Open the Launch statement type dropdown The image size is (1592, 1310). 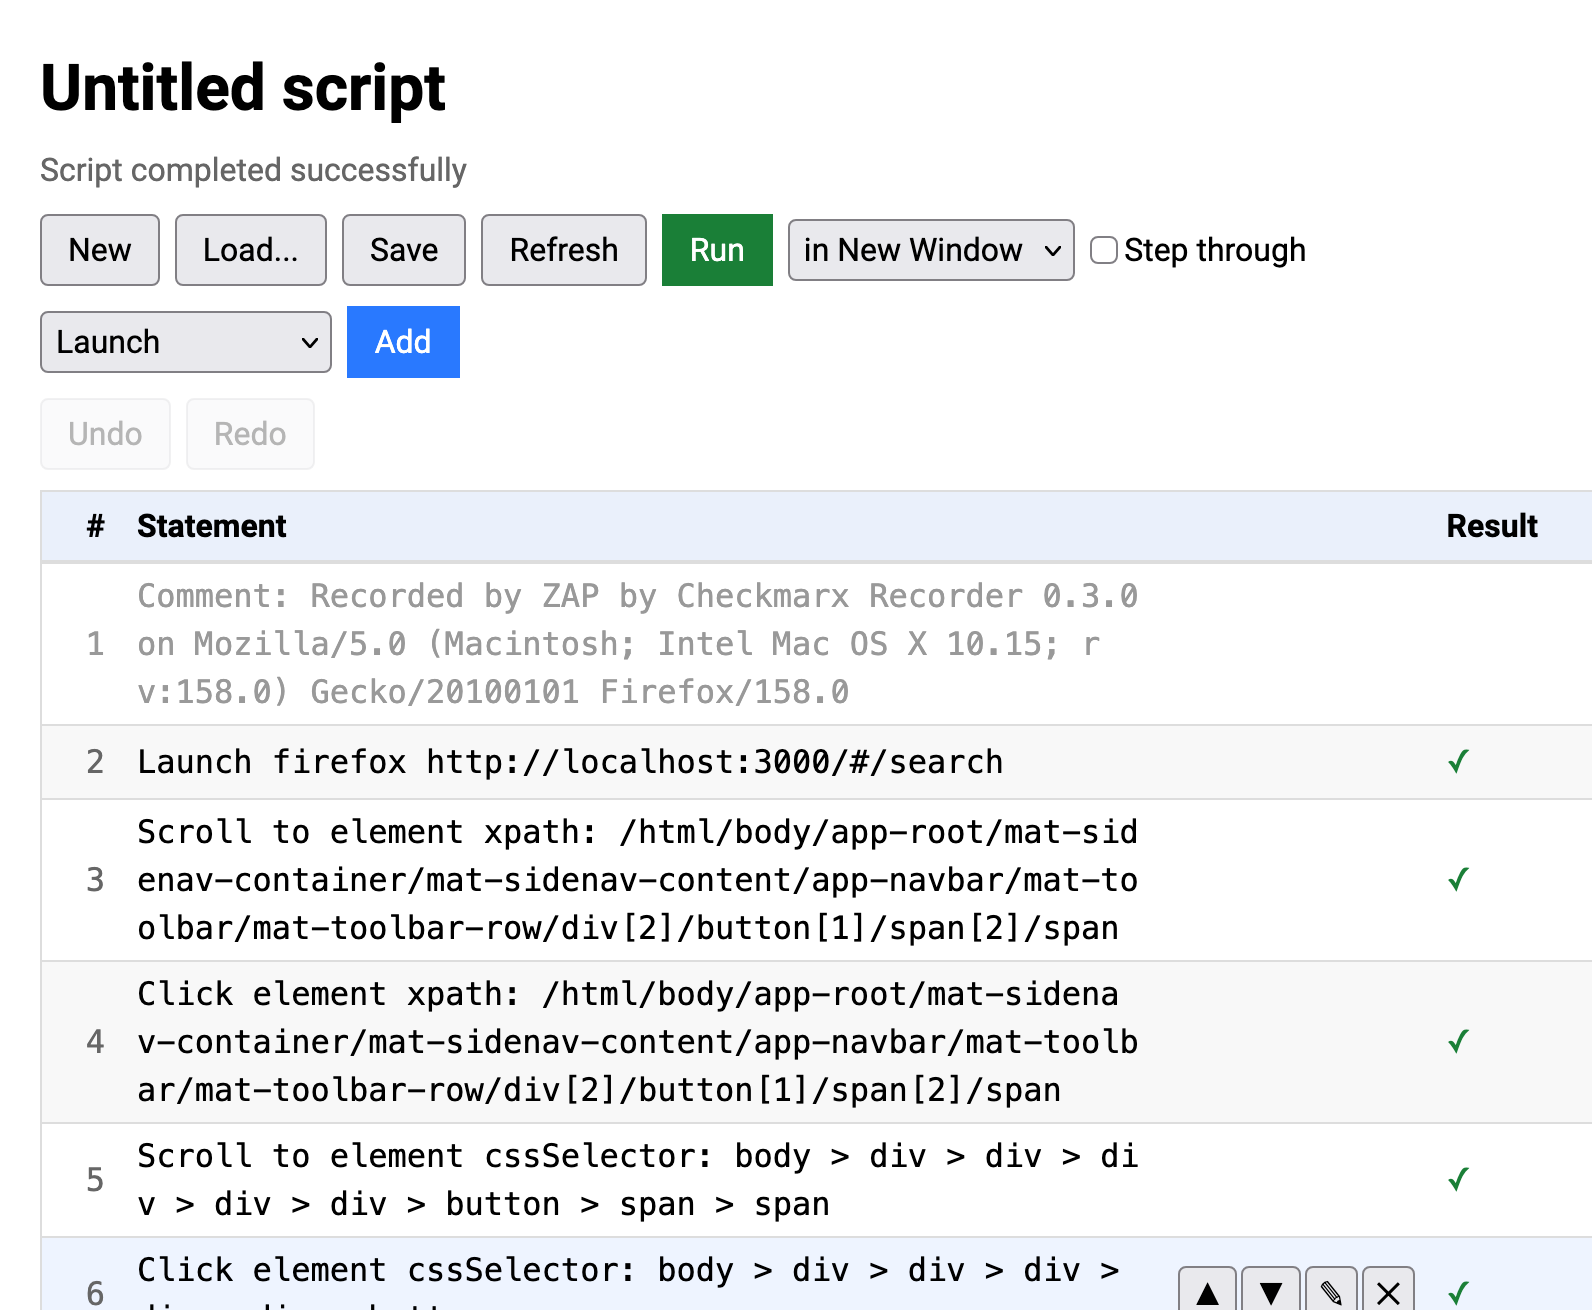tap(186, 342)
